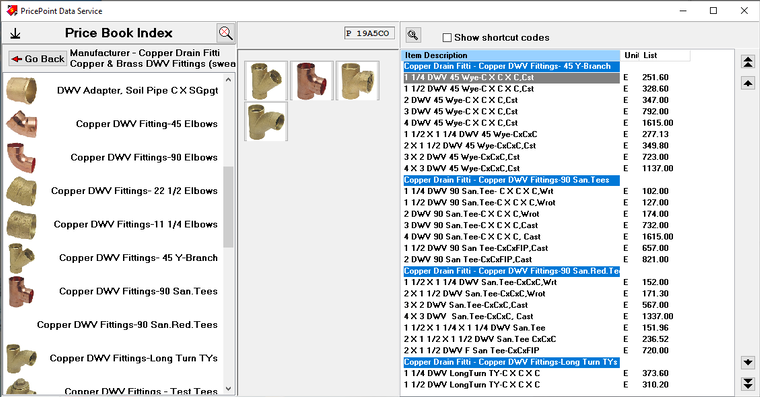
Task: Select 45 Y-Branch blue section header
Action: coord(511,66)
